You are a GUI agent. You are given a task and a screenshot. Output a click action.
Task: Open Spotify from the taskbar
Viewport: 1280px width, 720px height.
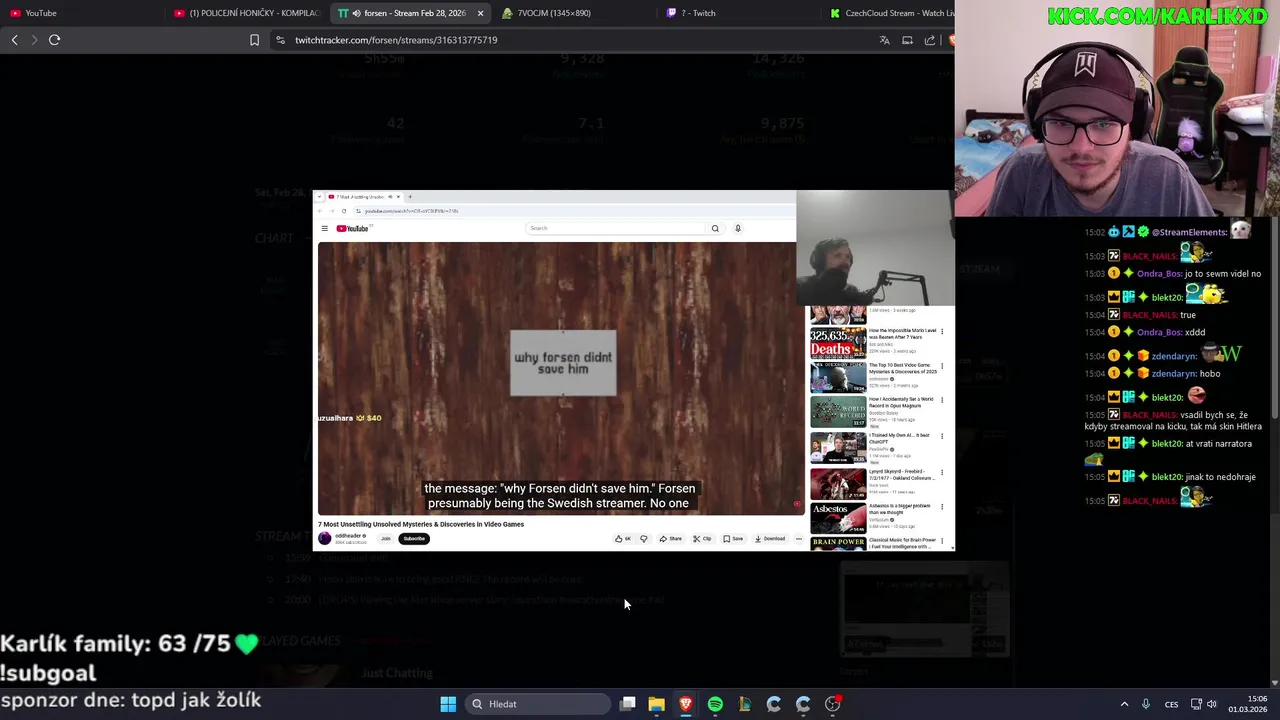pos(715,704)
